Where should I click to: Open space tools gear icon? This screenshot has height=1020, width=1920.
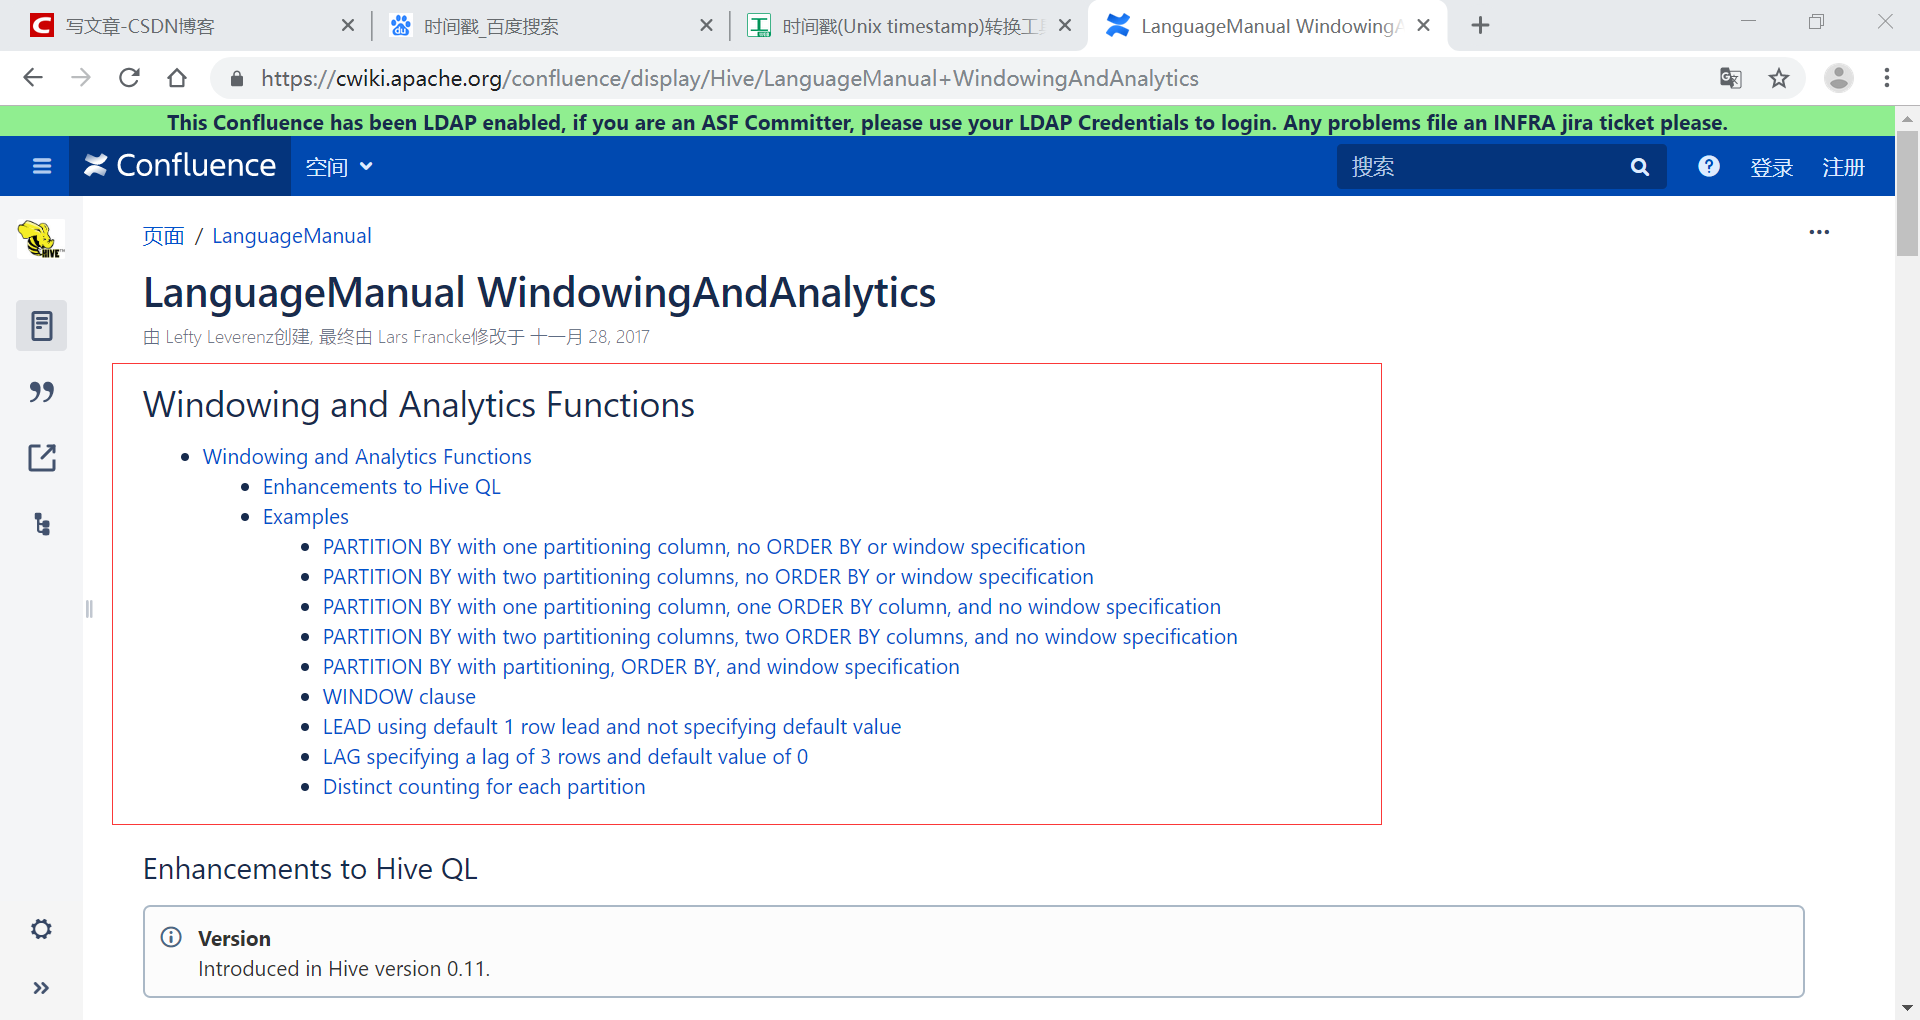pos(41,929)
